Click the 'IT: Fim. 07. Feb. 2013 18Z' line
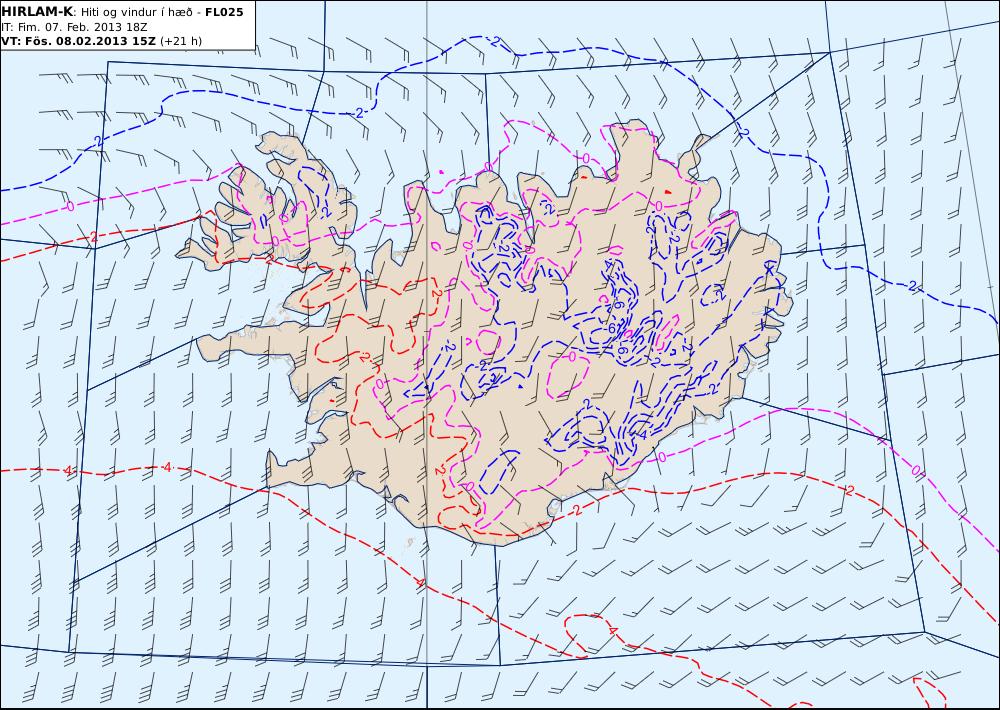The height and width of the screenshot is (710, 1000). pos(74,27)
